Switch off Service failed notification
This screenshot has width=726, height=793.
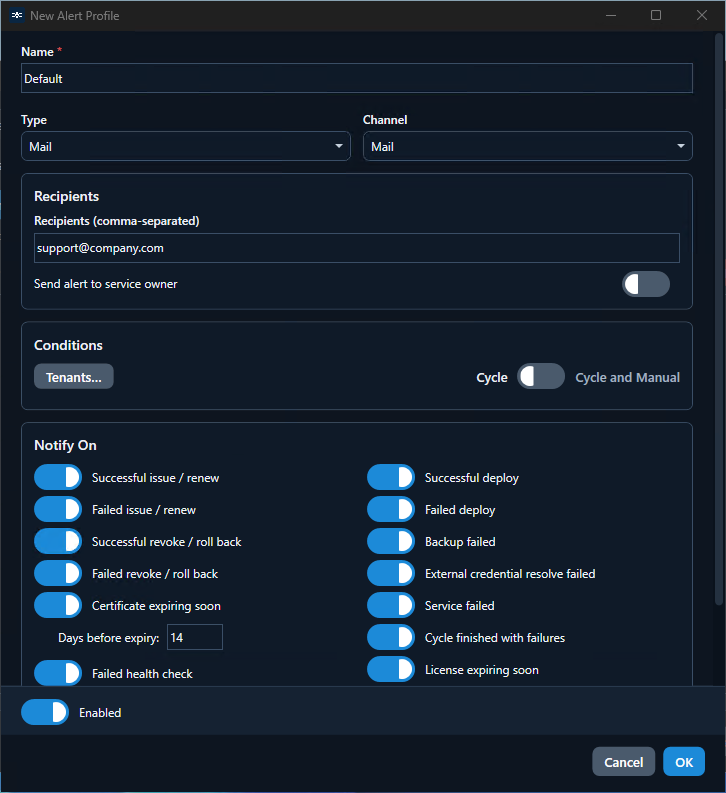[x=391, y=605]
